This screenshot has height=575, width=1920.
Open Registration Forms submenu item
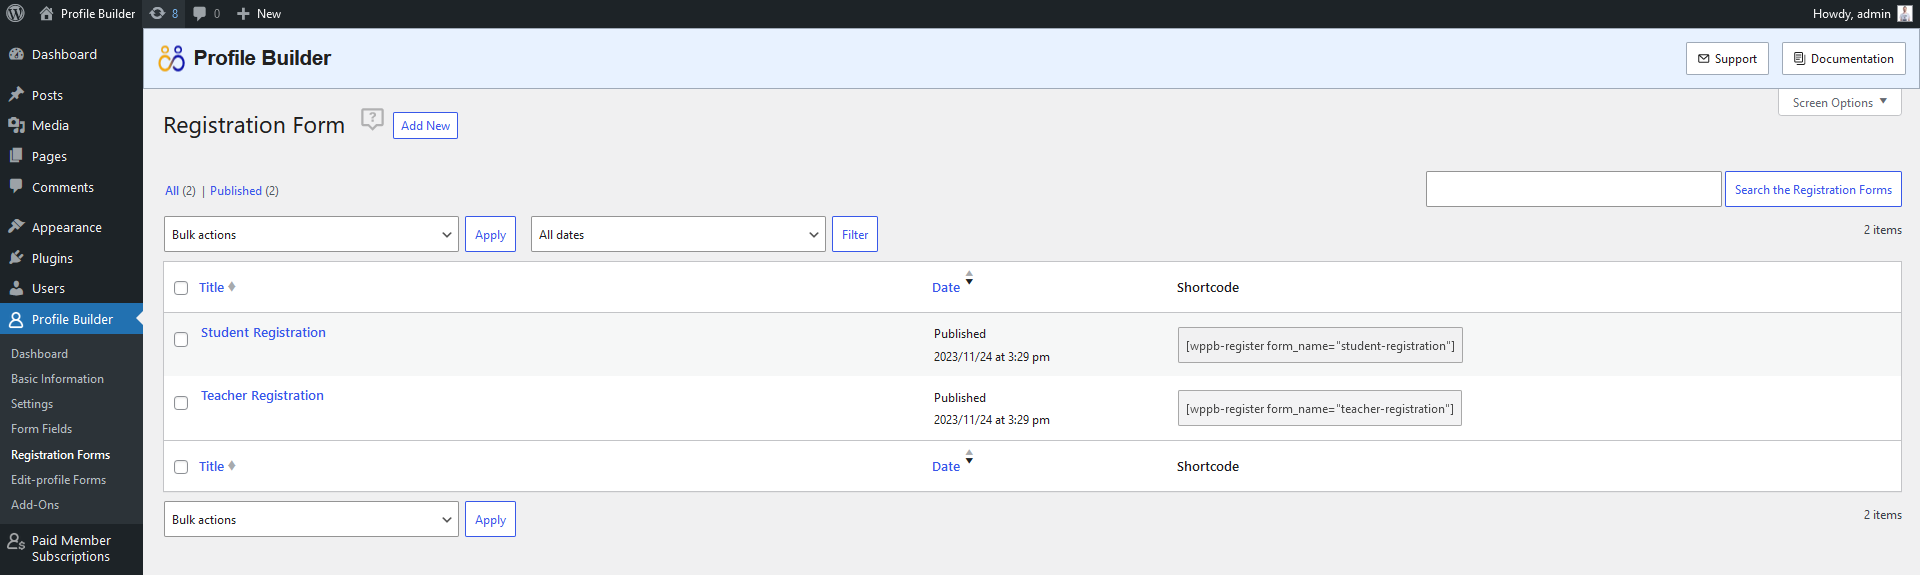(60, 455)
